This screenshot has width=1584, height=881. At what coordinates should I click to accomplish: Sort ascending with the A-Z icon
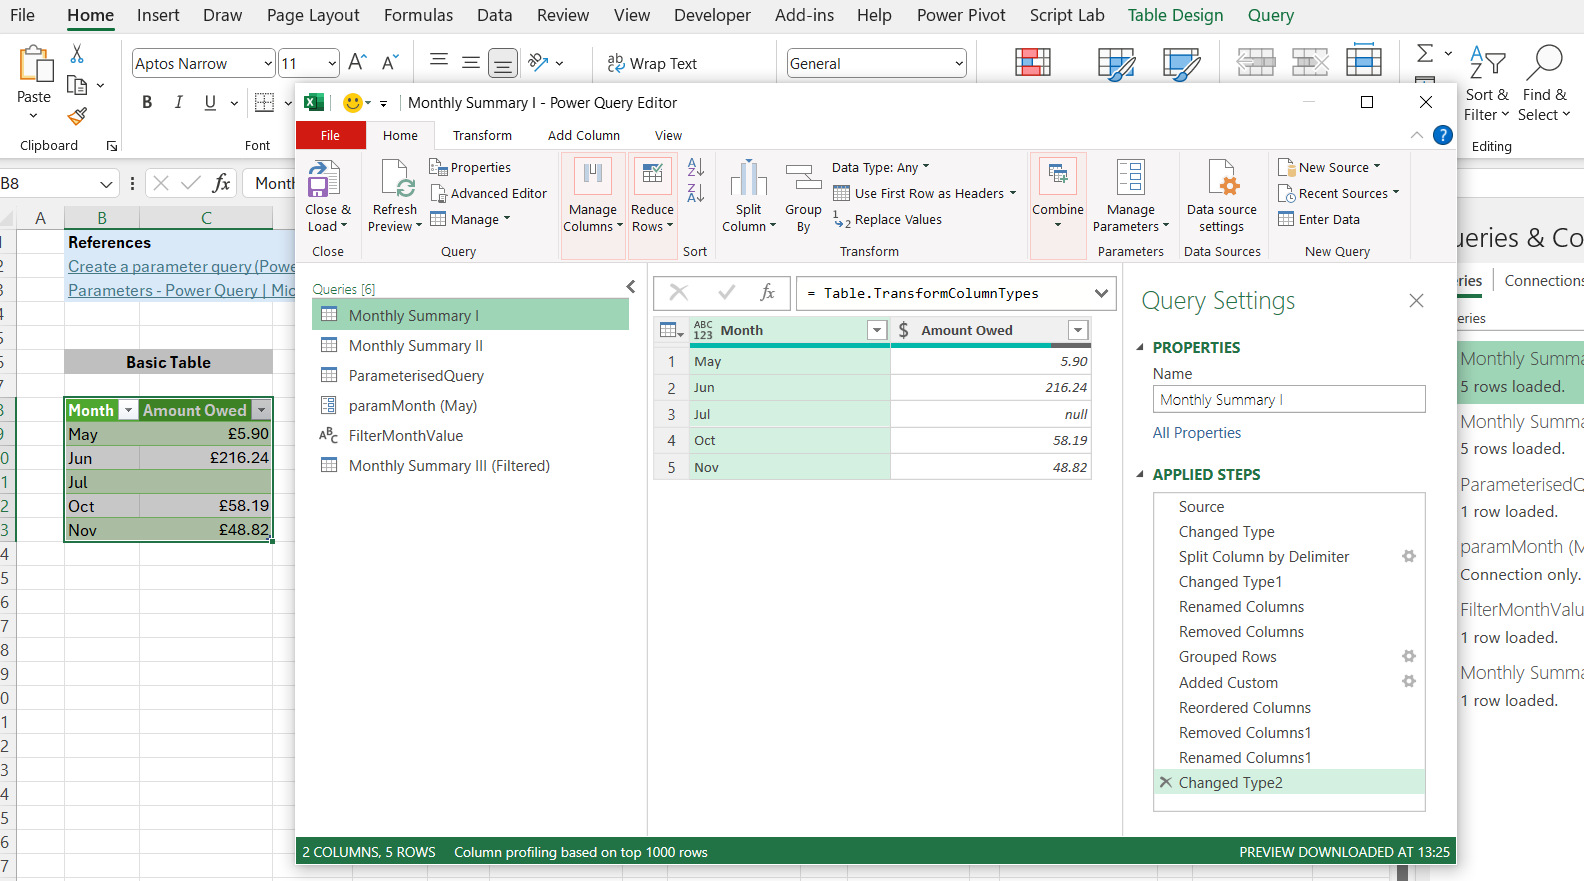[696, 167]
